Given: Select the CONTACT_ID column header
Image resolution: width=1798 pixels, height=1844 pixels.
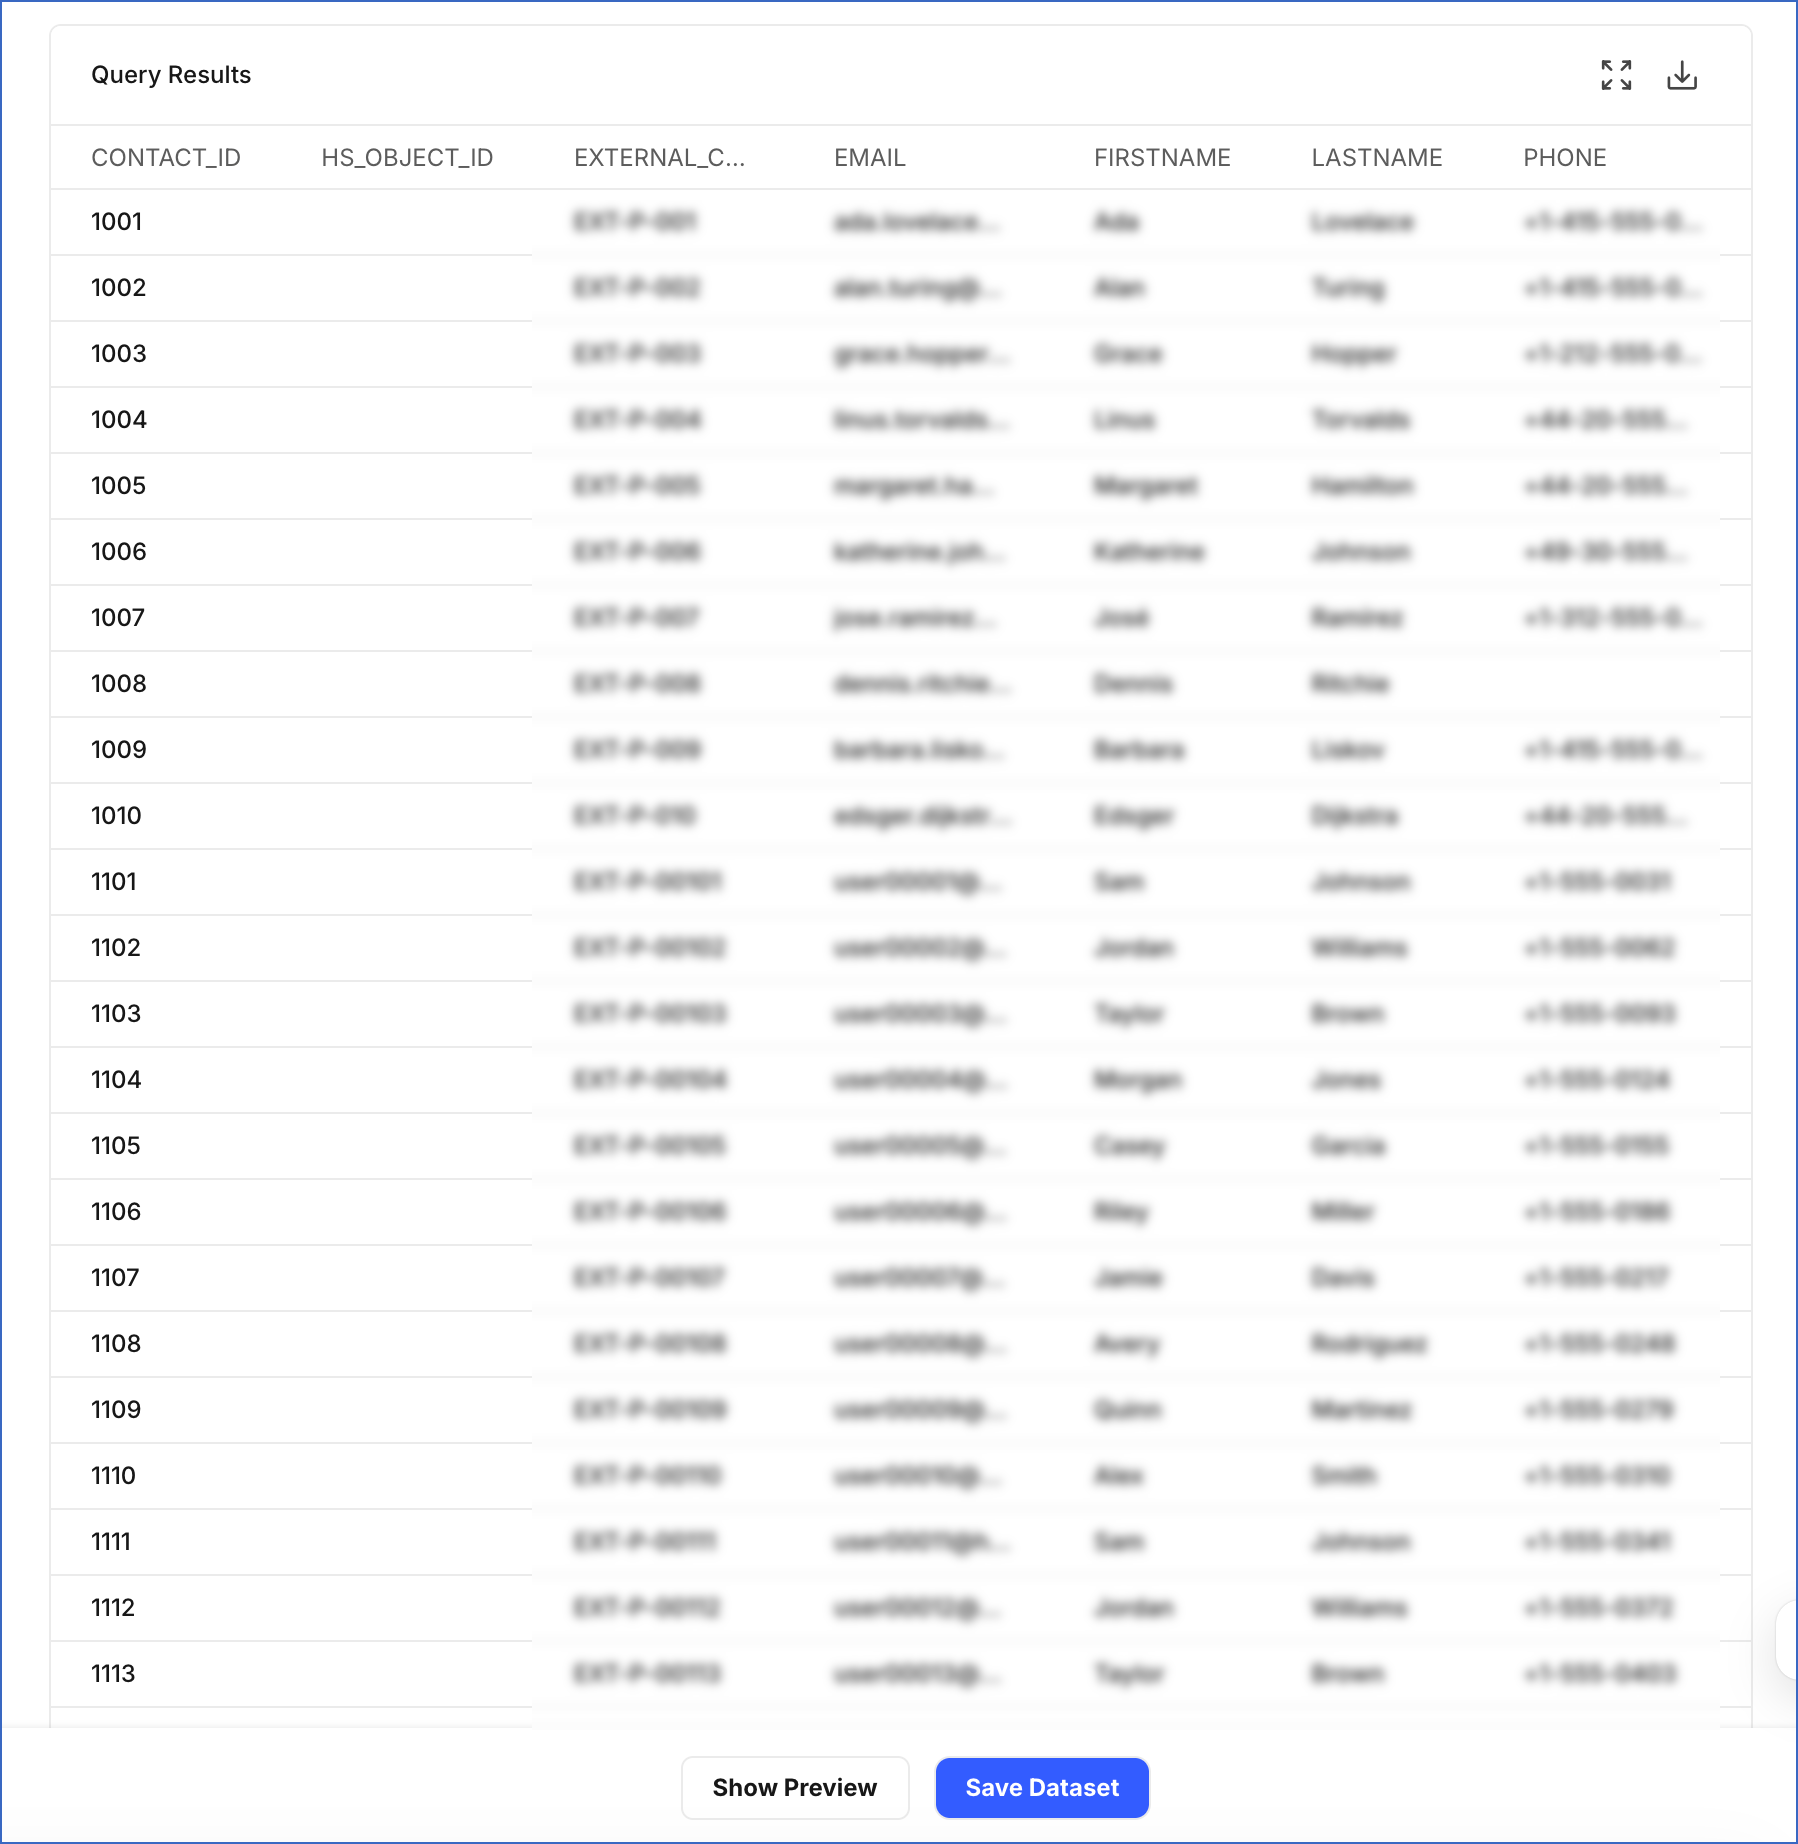Looking at the screenshot, I should pyautogui.click(x=166, y=158).
